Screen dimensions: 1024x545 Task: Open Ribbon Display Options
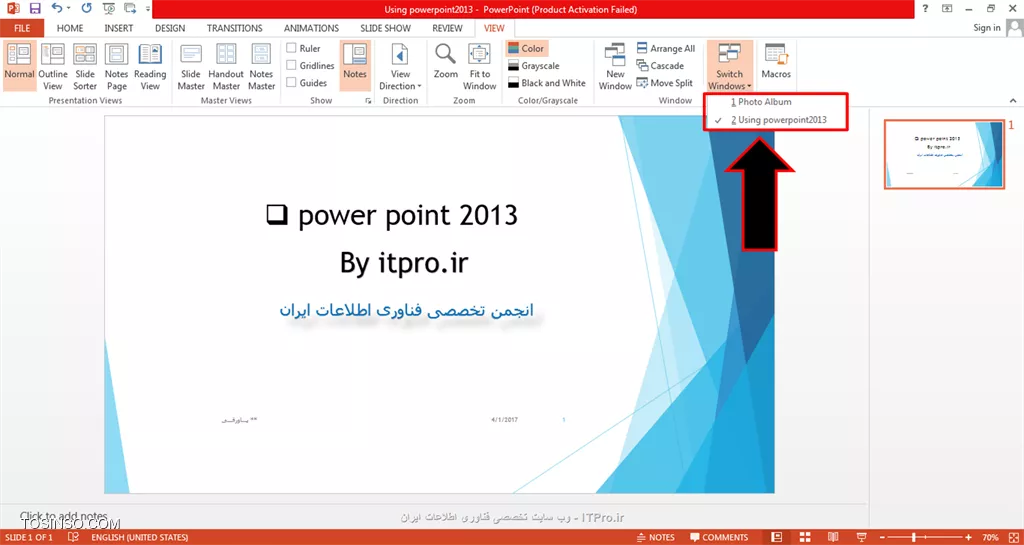[947, 8]
